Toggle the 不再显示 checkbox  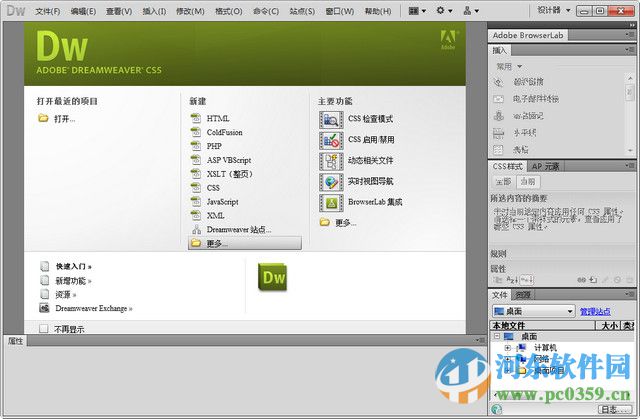click(x=44, y=328)
